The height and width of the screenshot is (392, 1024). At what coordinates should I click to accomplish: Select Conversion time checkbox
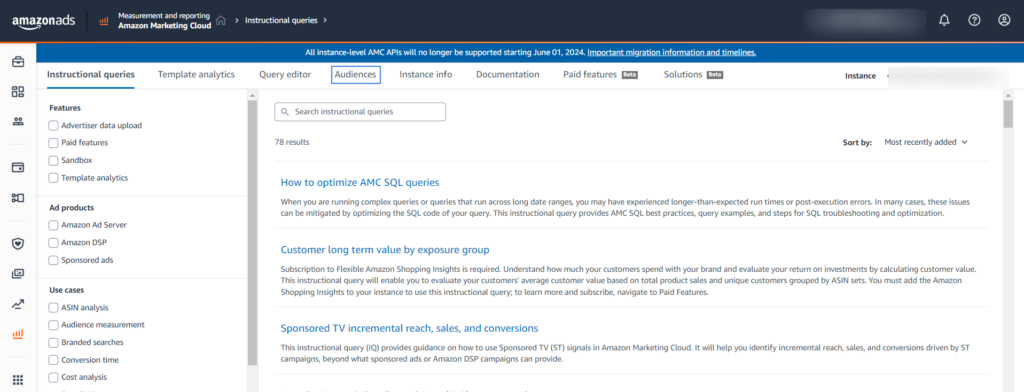click(x=54, y=360)
